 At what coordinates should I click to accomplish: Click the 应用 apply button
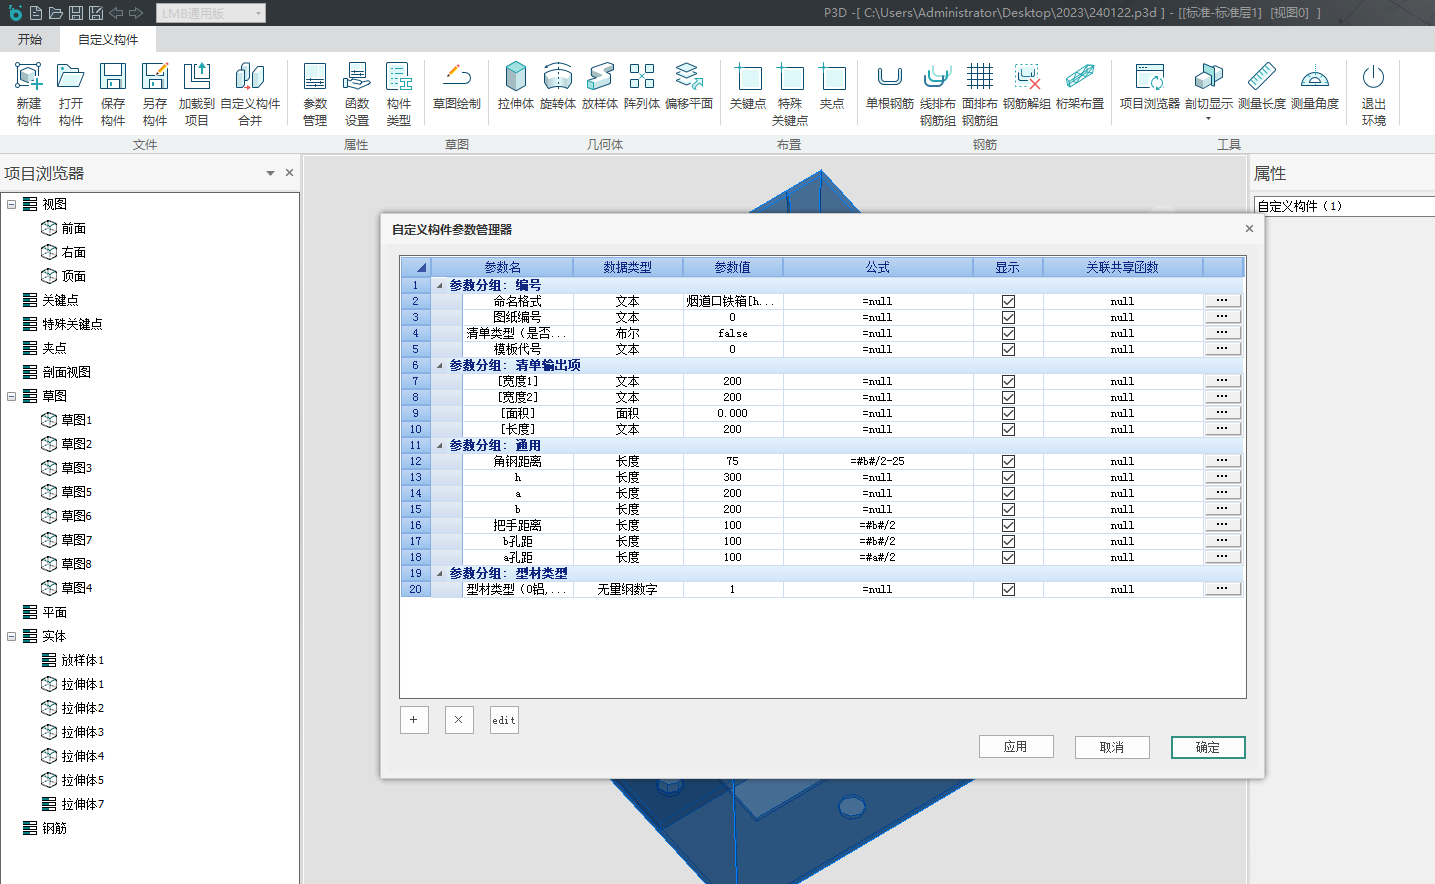click(1015, 747)
